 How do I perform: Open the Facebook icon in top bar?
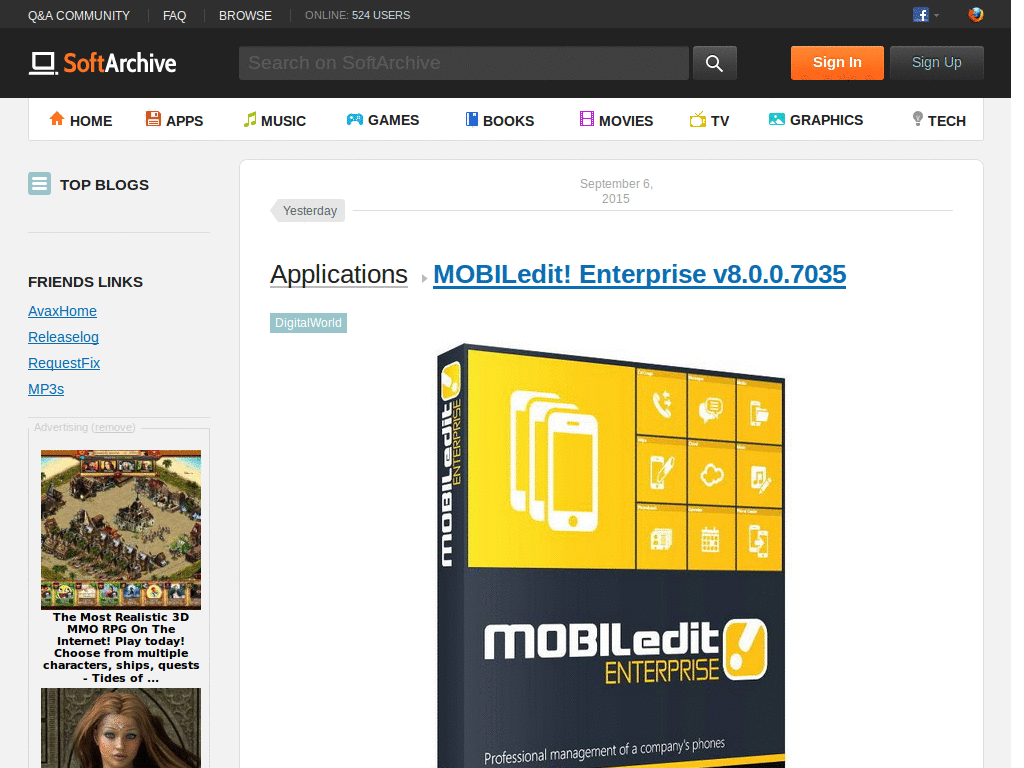coord(921,15)
